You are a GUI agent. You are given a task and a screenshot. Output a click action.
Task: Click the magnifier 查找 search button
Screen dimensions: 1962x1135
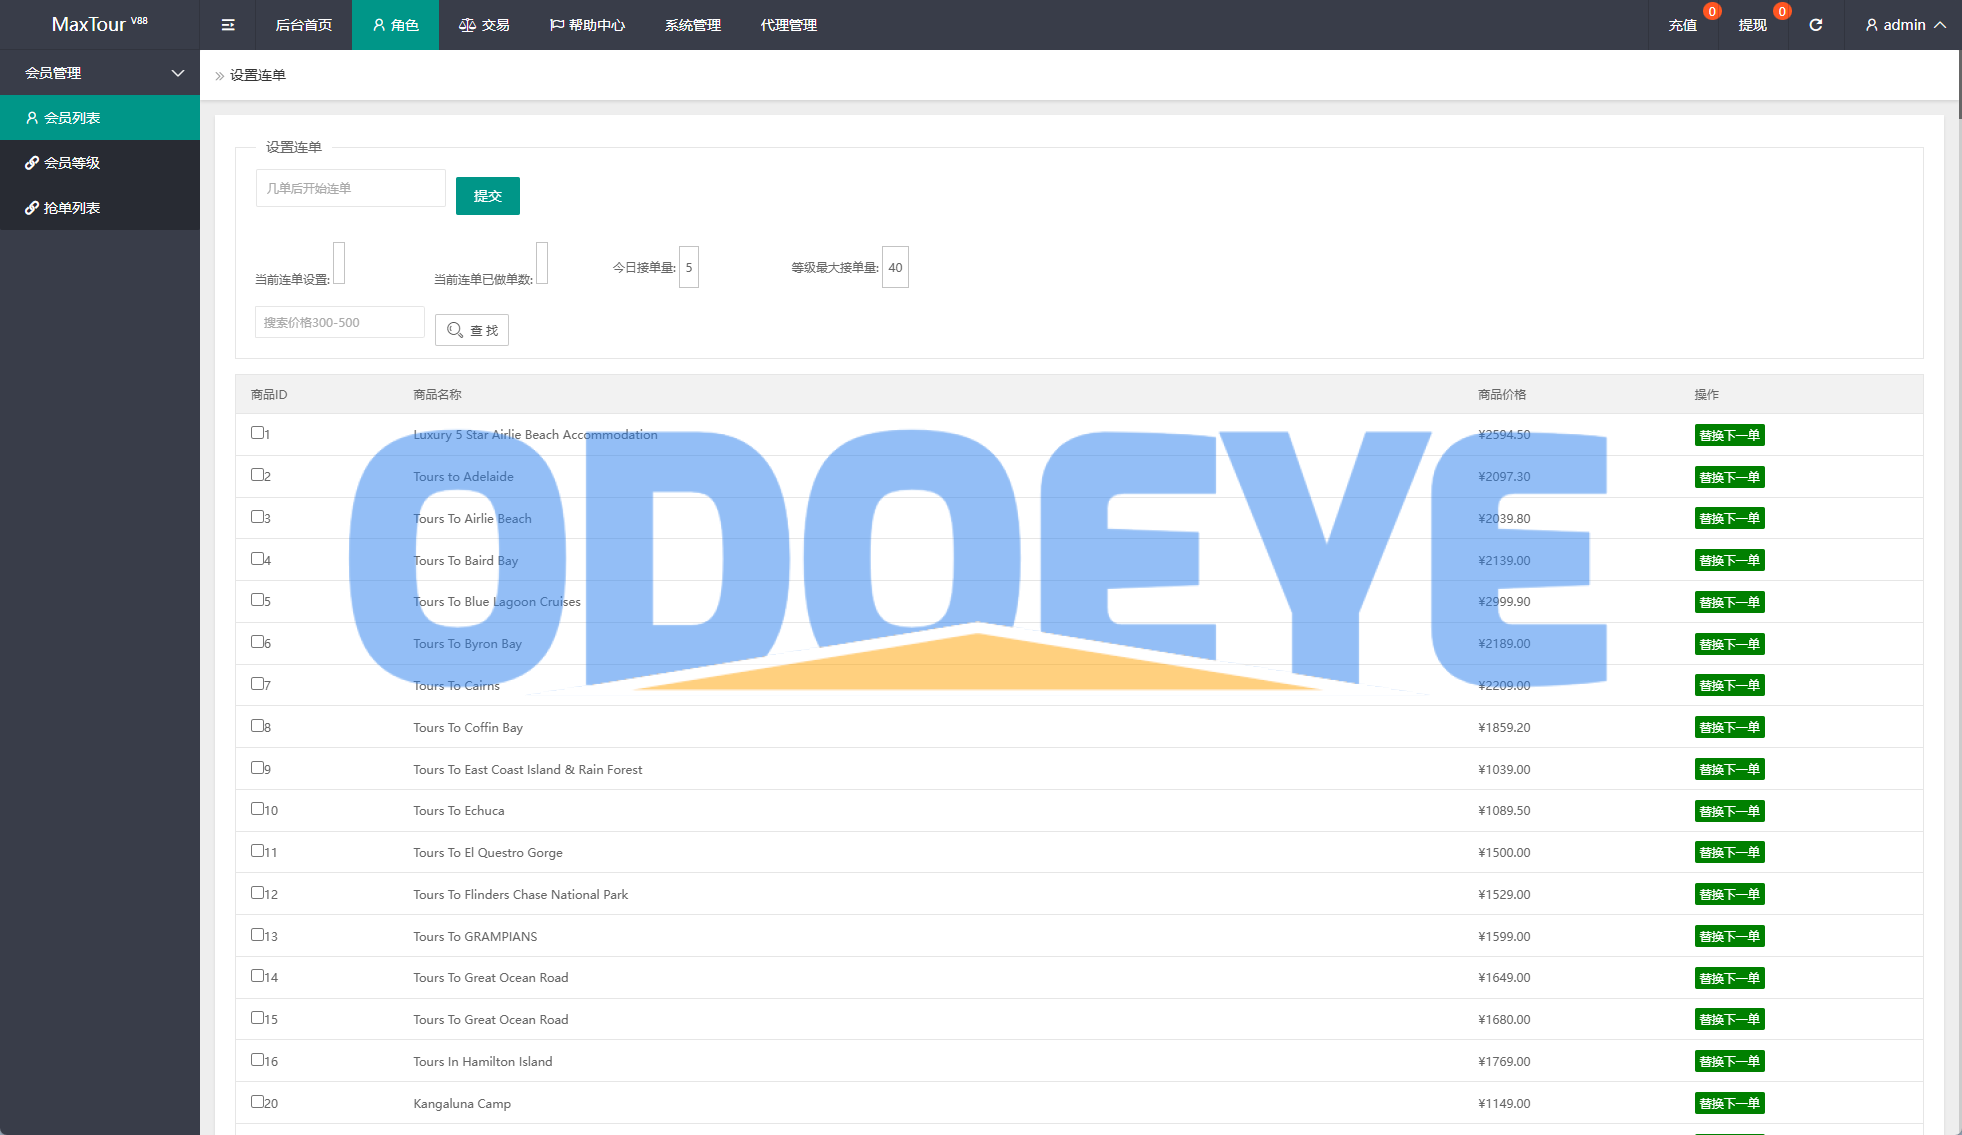point(472,330)
